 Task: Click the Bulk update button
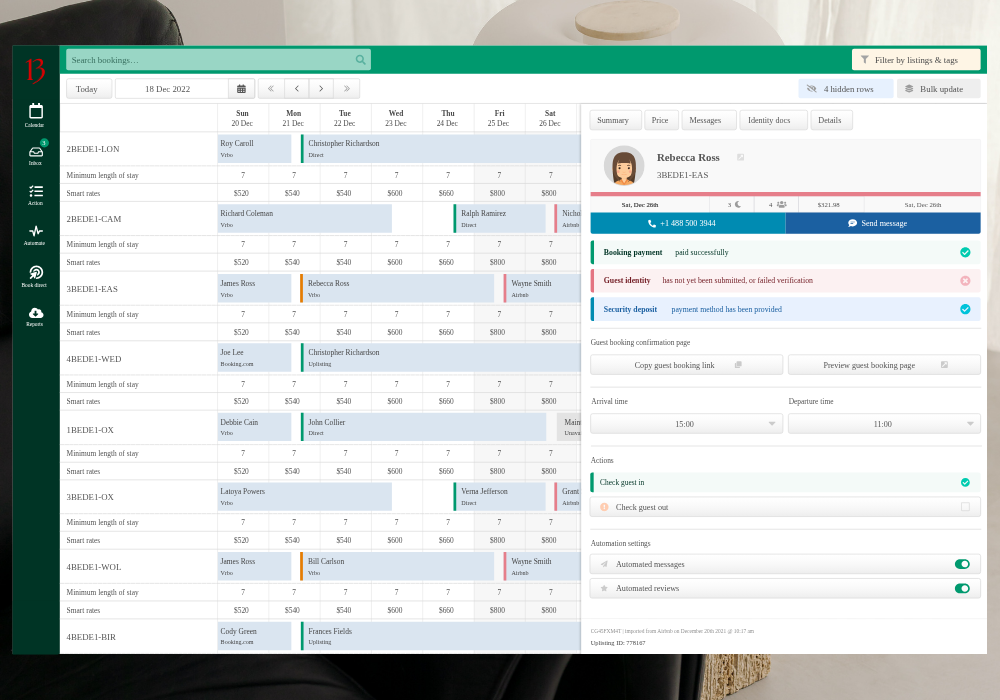938,89
